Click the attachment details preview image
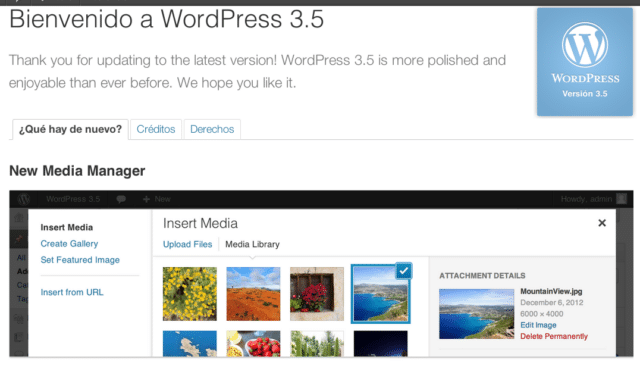 [x=476, y=314]
